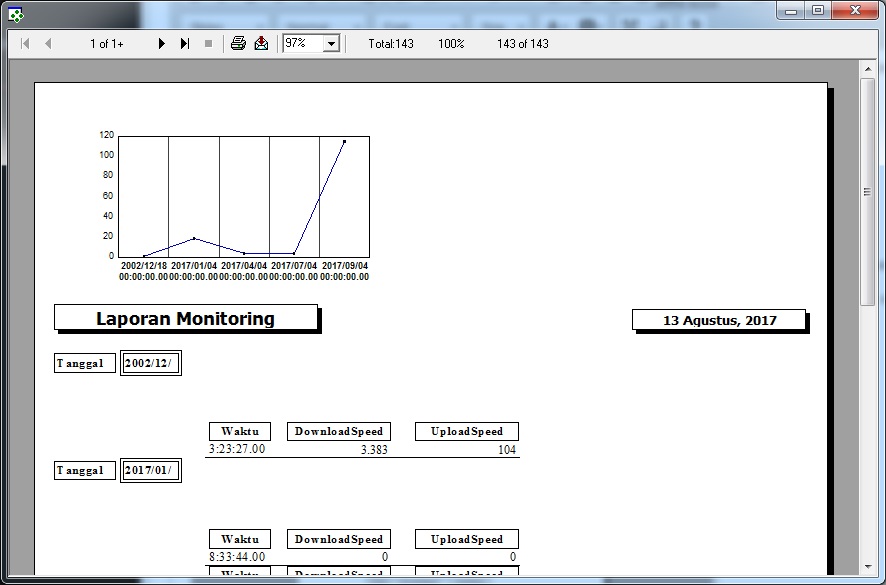Print the report using the printer icon
The height and width of the screenshot is (585, 886).
click(238, 44)
